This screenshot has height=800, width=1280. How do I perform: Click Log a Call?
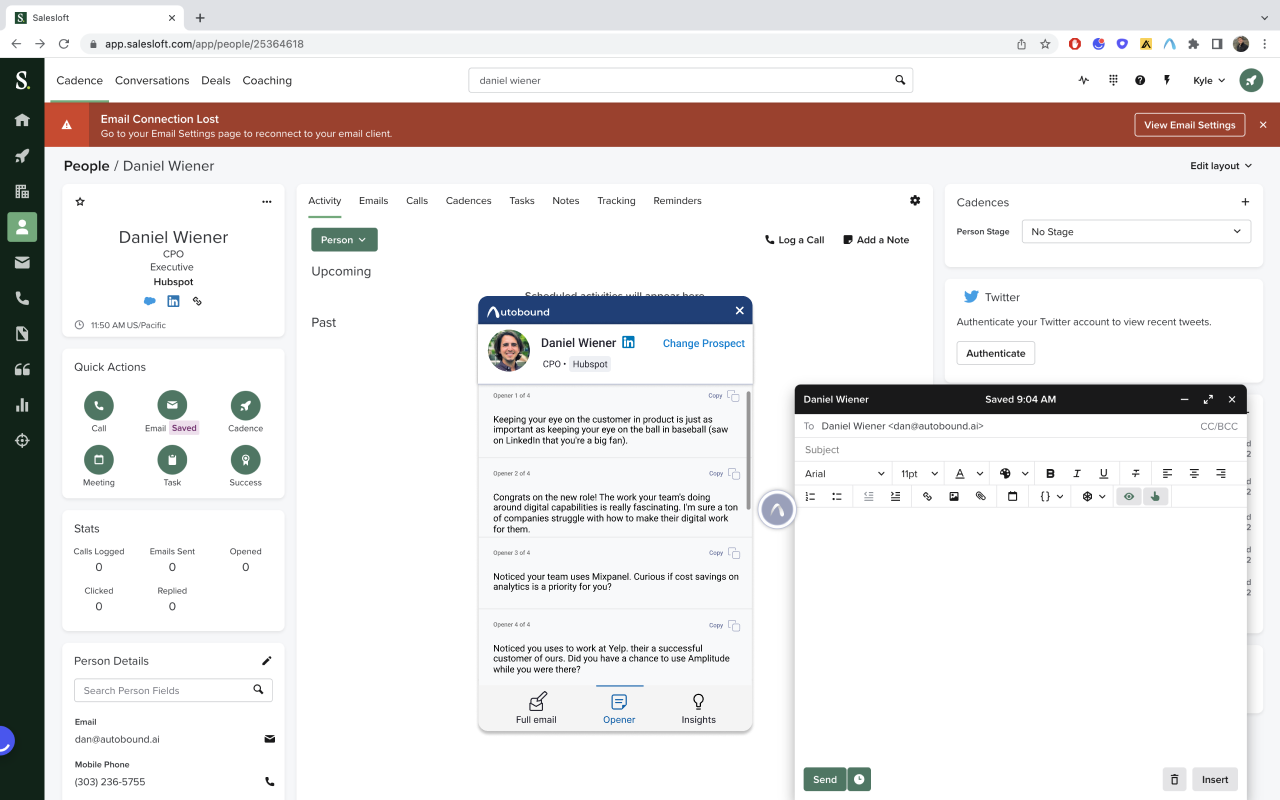click(x=795, y=240)
